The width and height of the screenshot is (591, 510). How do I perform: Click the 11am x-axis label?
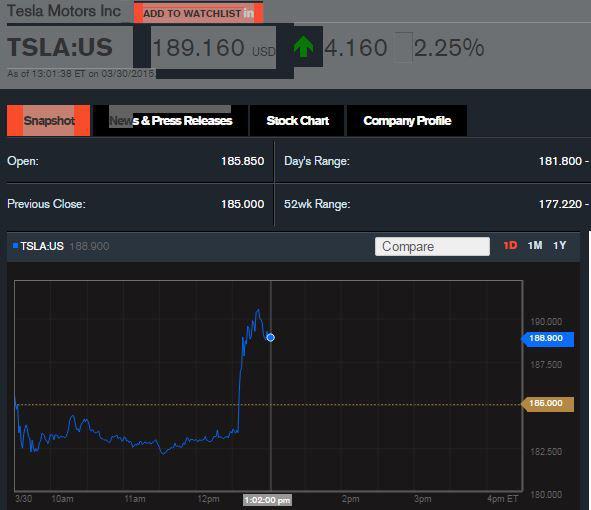tap(135, 499)
